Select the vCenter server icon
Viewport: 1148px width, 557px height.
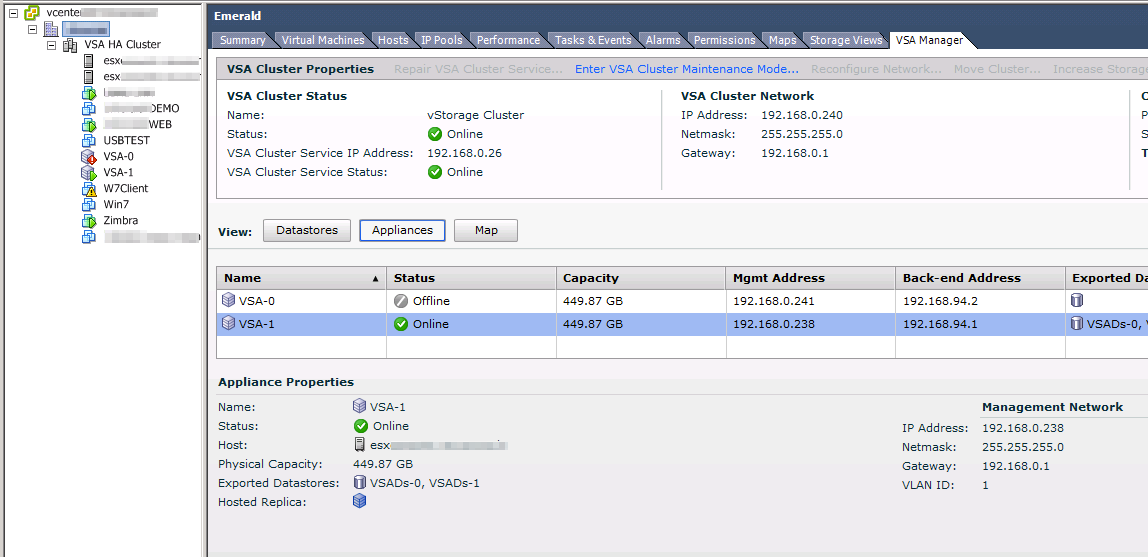pos(32,12)
